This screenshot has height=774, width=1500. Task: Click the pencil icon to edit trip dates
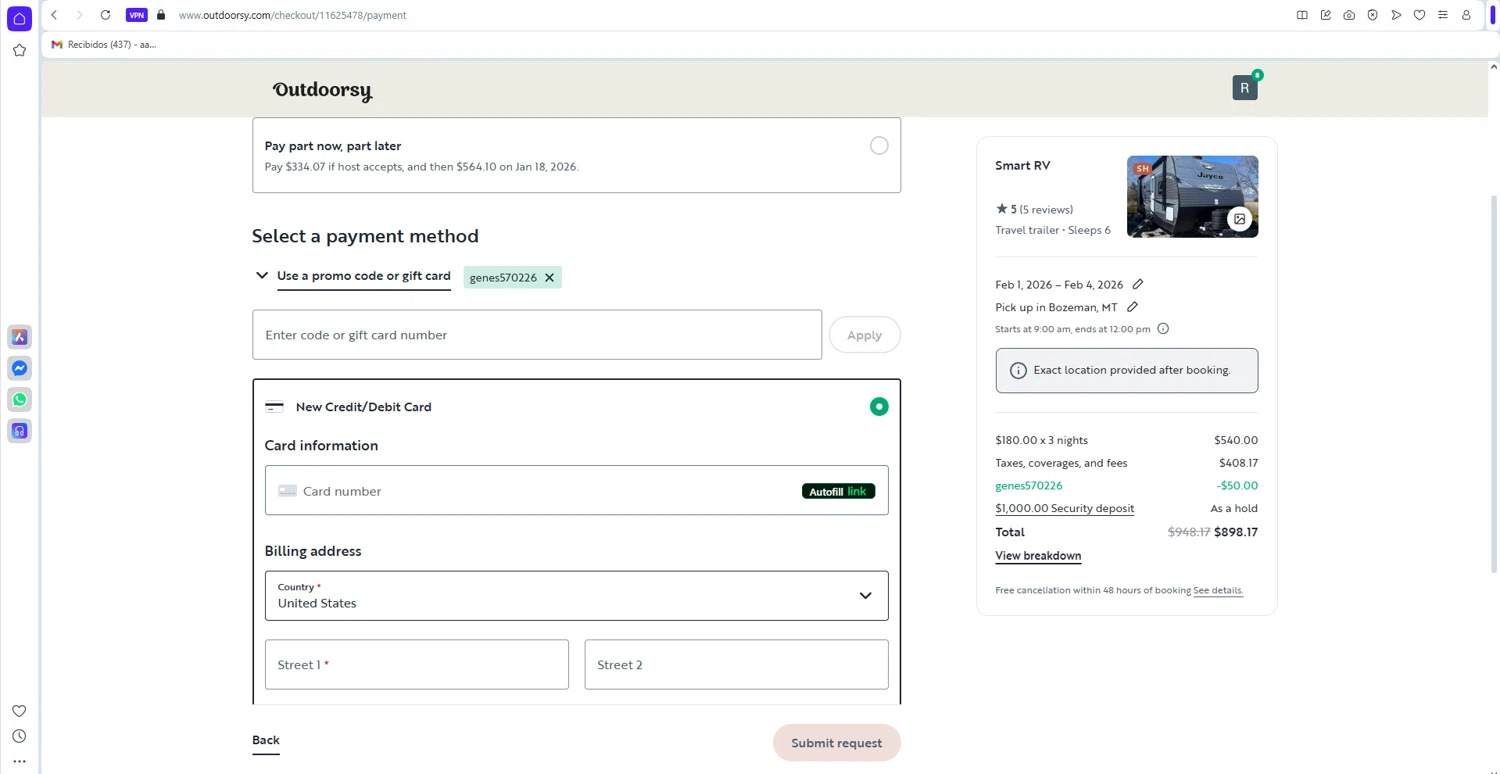1138,285
